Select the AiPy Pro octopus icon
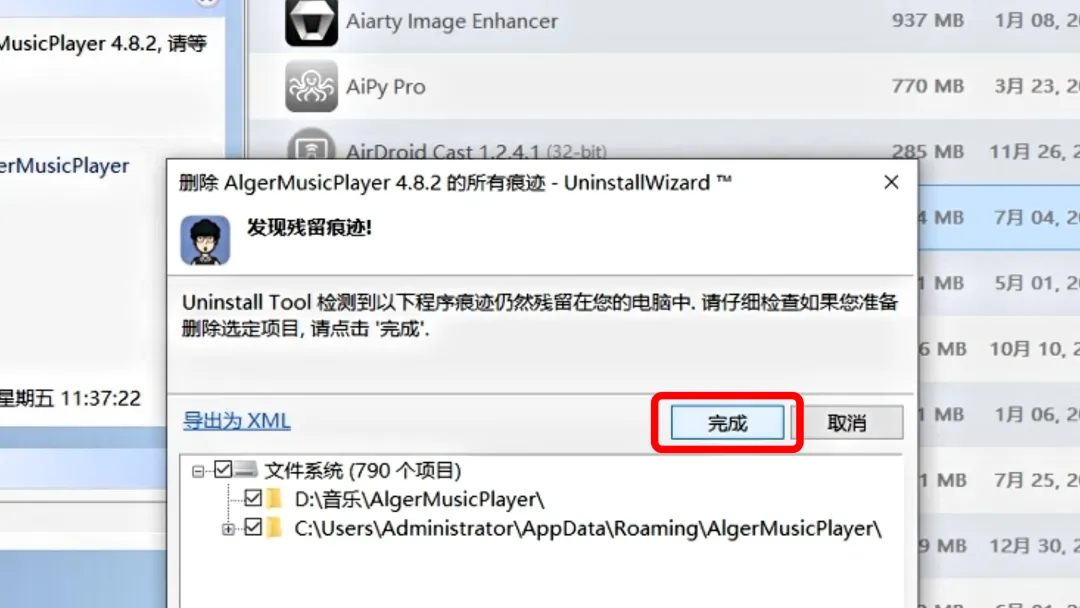 (311, 86)
